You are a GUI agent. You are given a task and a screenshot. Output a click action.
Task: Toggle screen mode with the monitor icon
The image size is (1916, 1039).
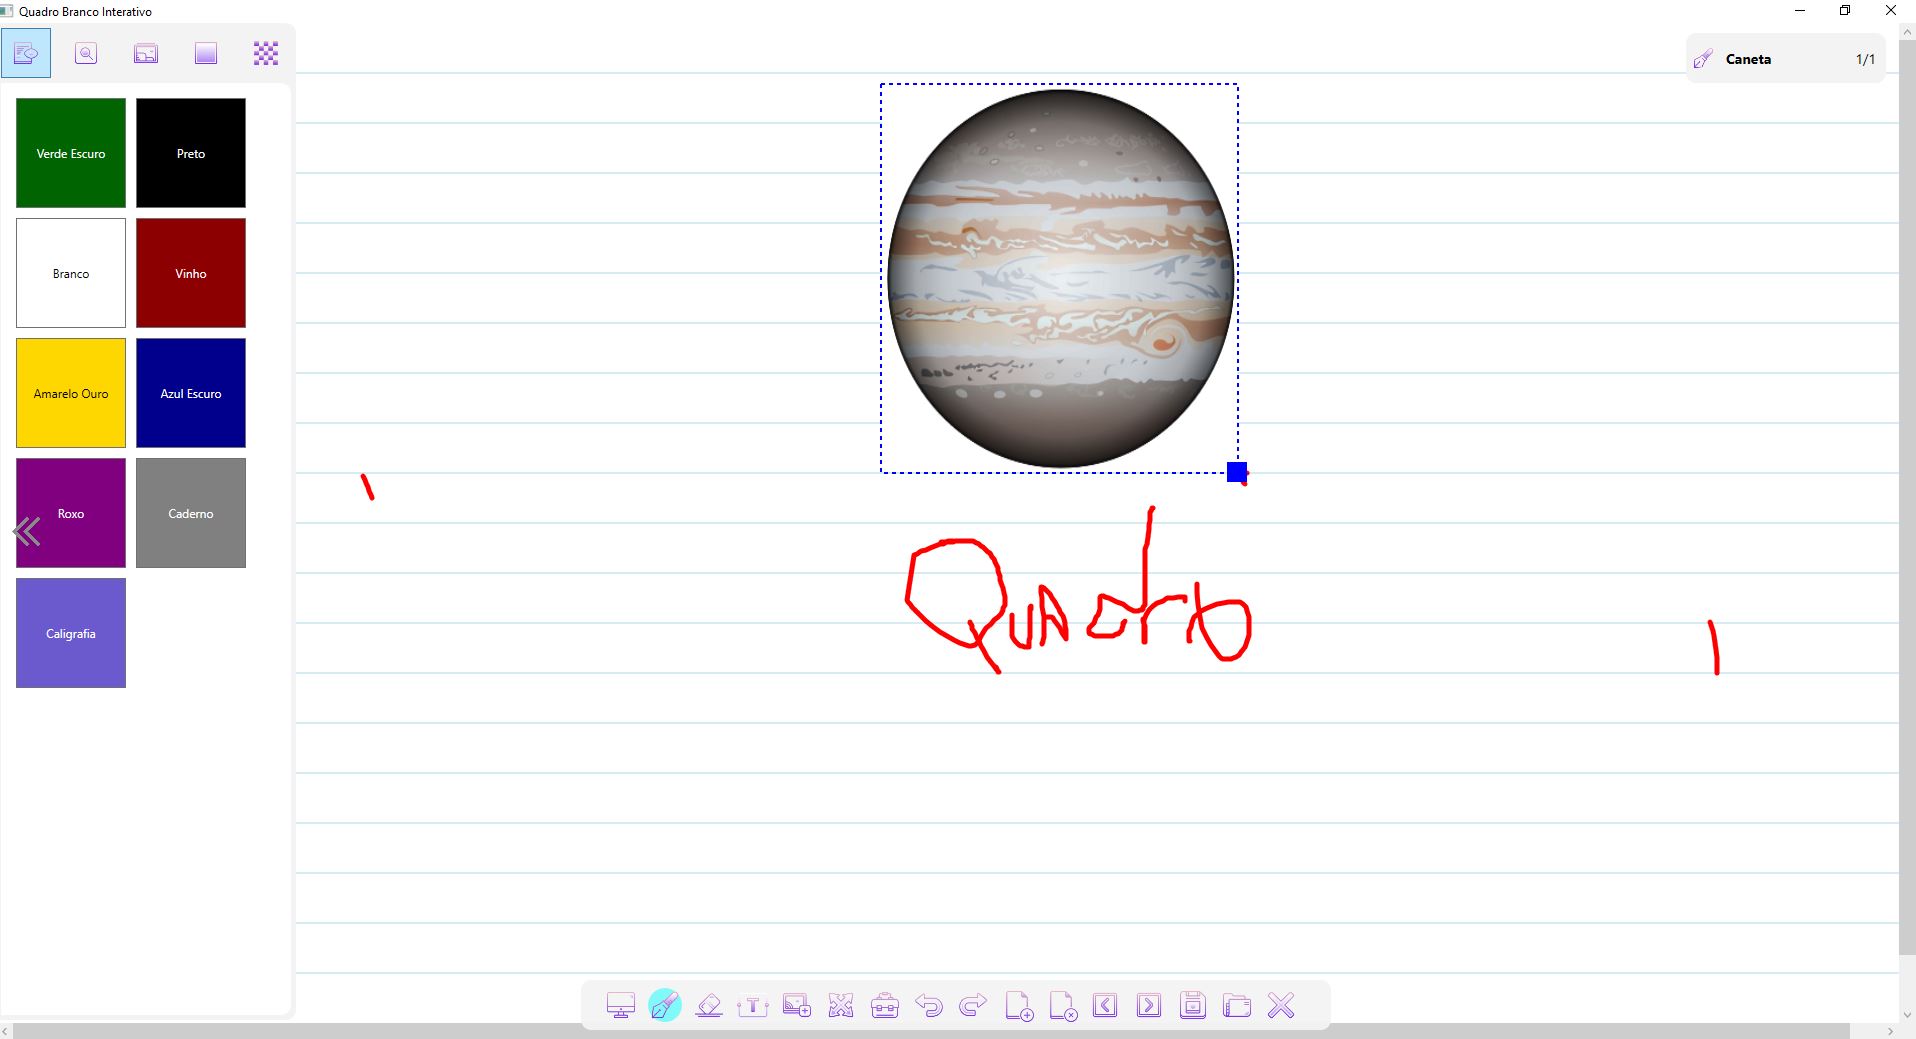pos(620,1006)
